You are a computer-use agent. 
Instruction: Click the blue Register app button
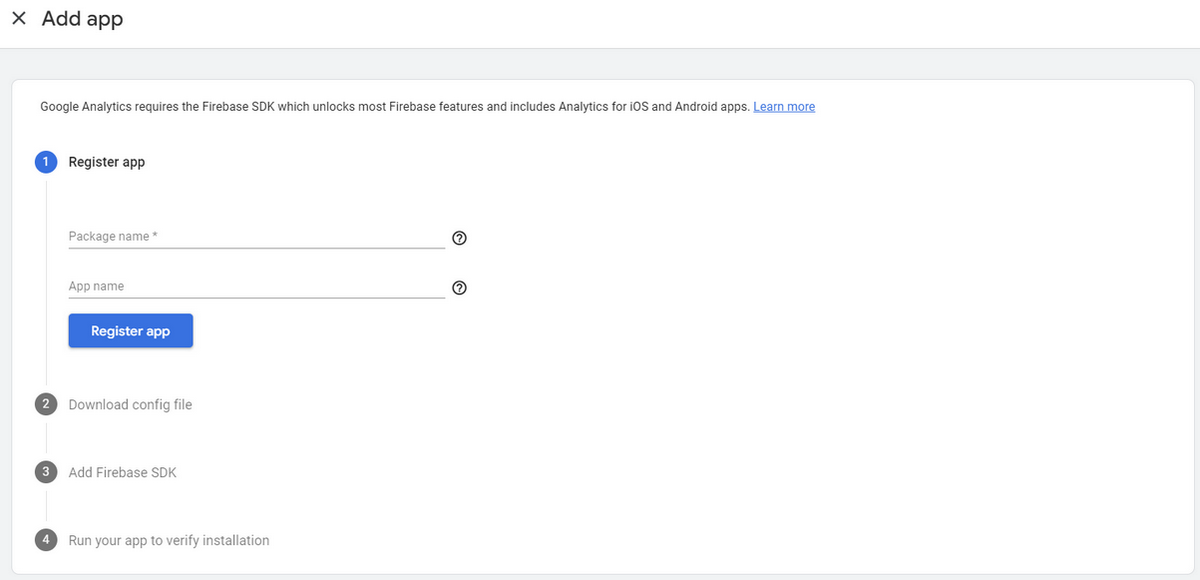coord(131,331)
